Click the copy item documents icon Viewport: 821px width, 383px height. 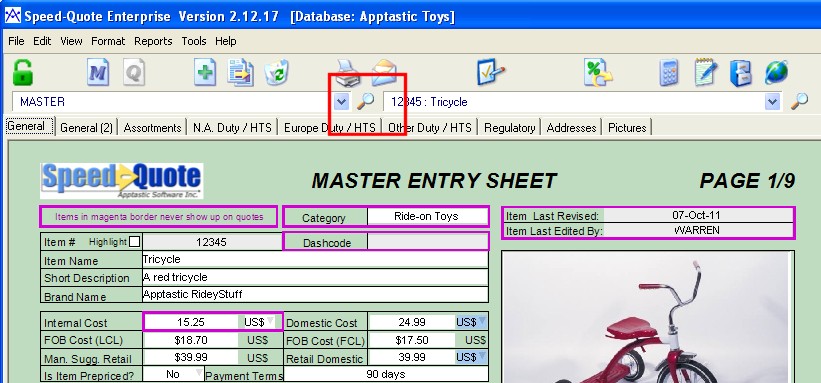click(240, 72)
